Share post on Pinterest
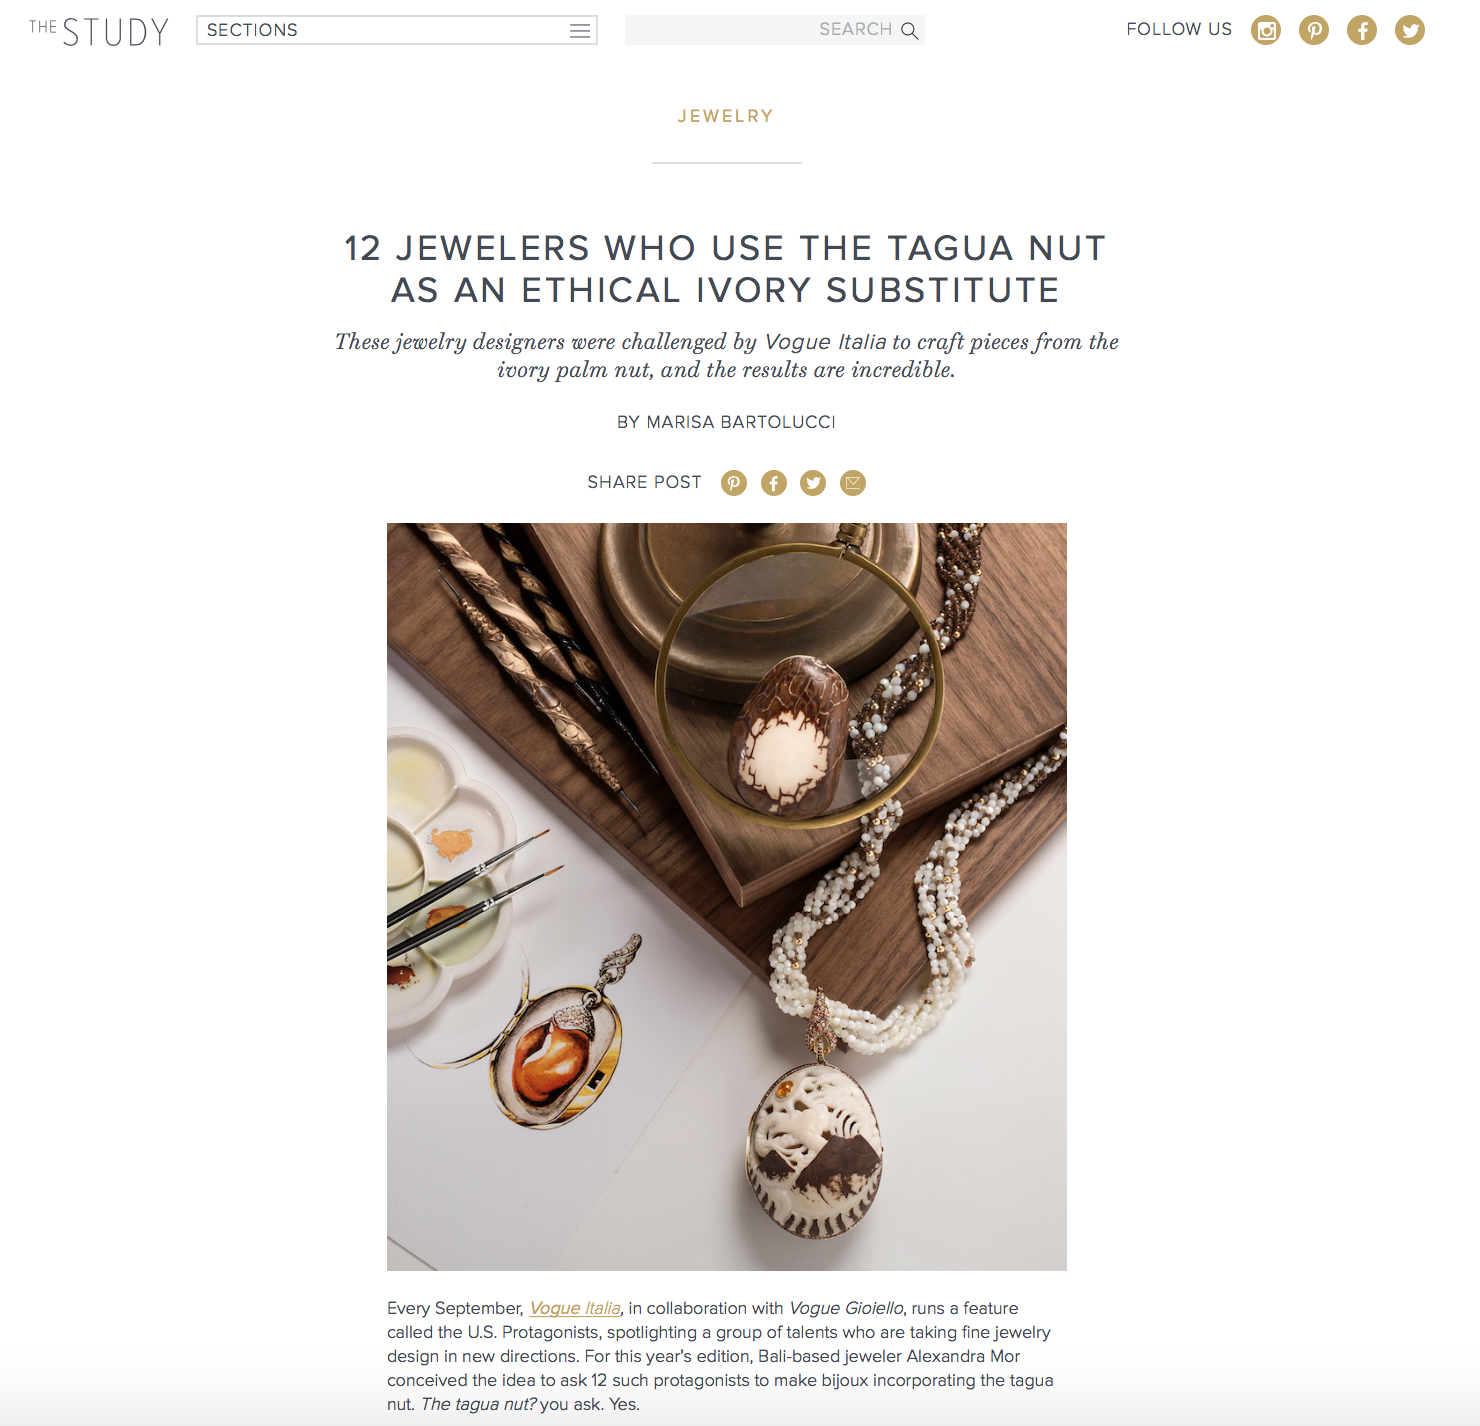 coord(734,483)
